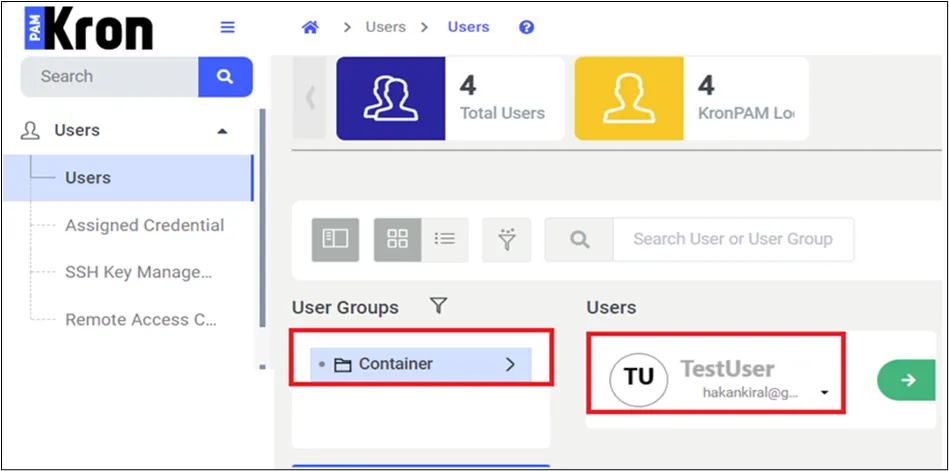Click the magnifier beside user search

point(579,240)
